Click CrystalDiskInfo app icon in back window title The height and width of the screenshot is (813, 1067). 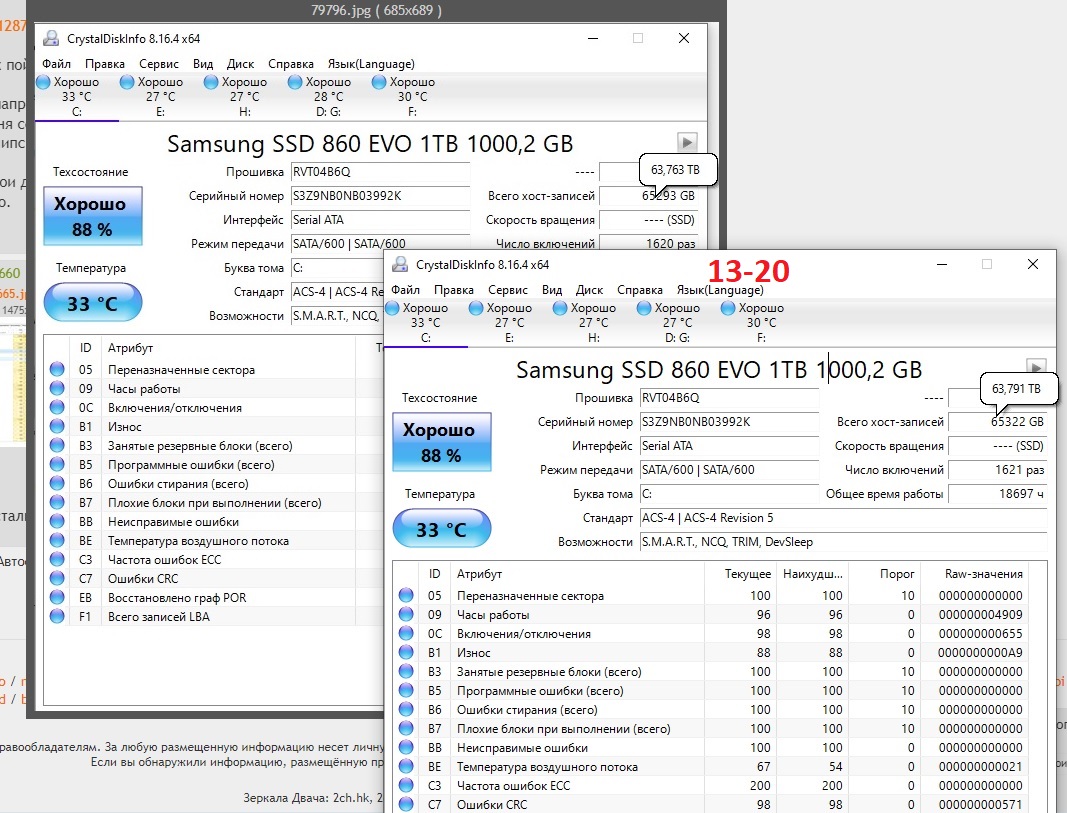point(51,39)
